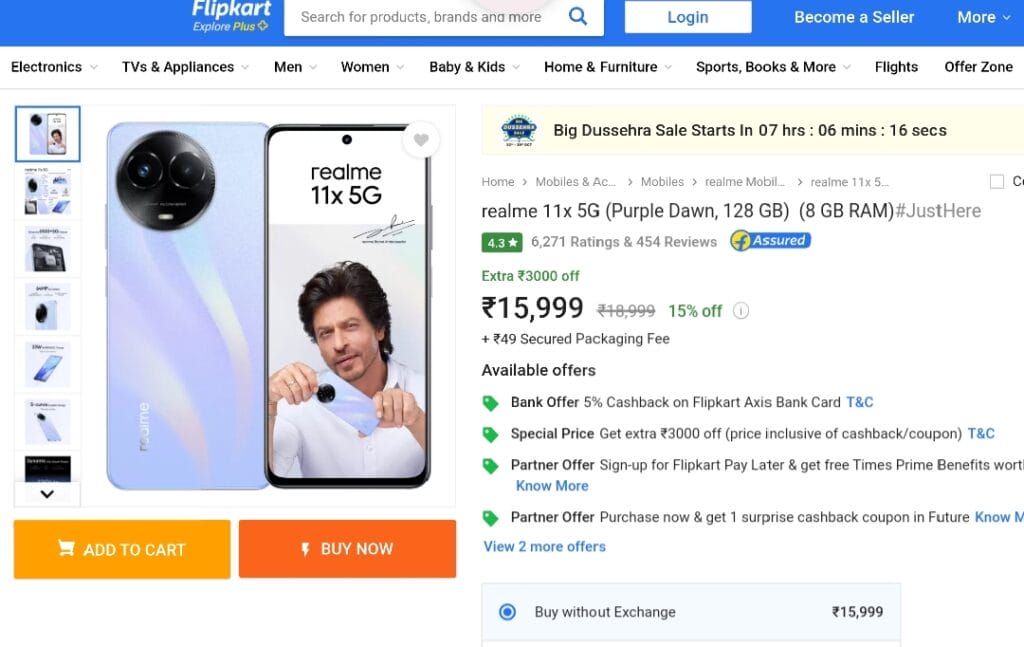Open the Flights menu item
The width and height of the screenshot is (1024, 647).
896,67
